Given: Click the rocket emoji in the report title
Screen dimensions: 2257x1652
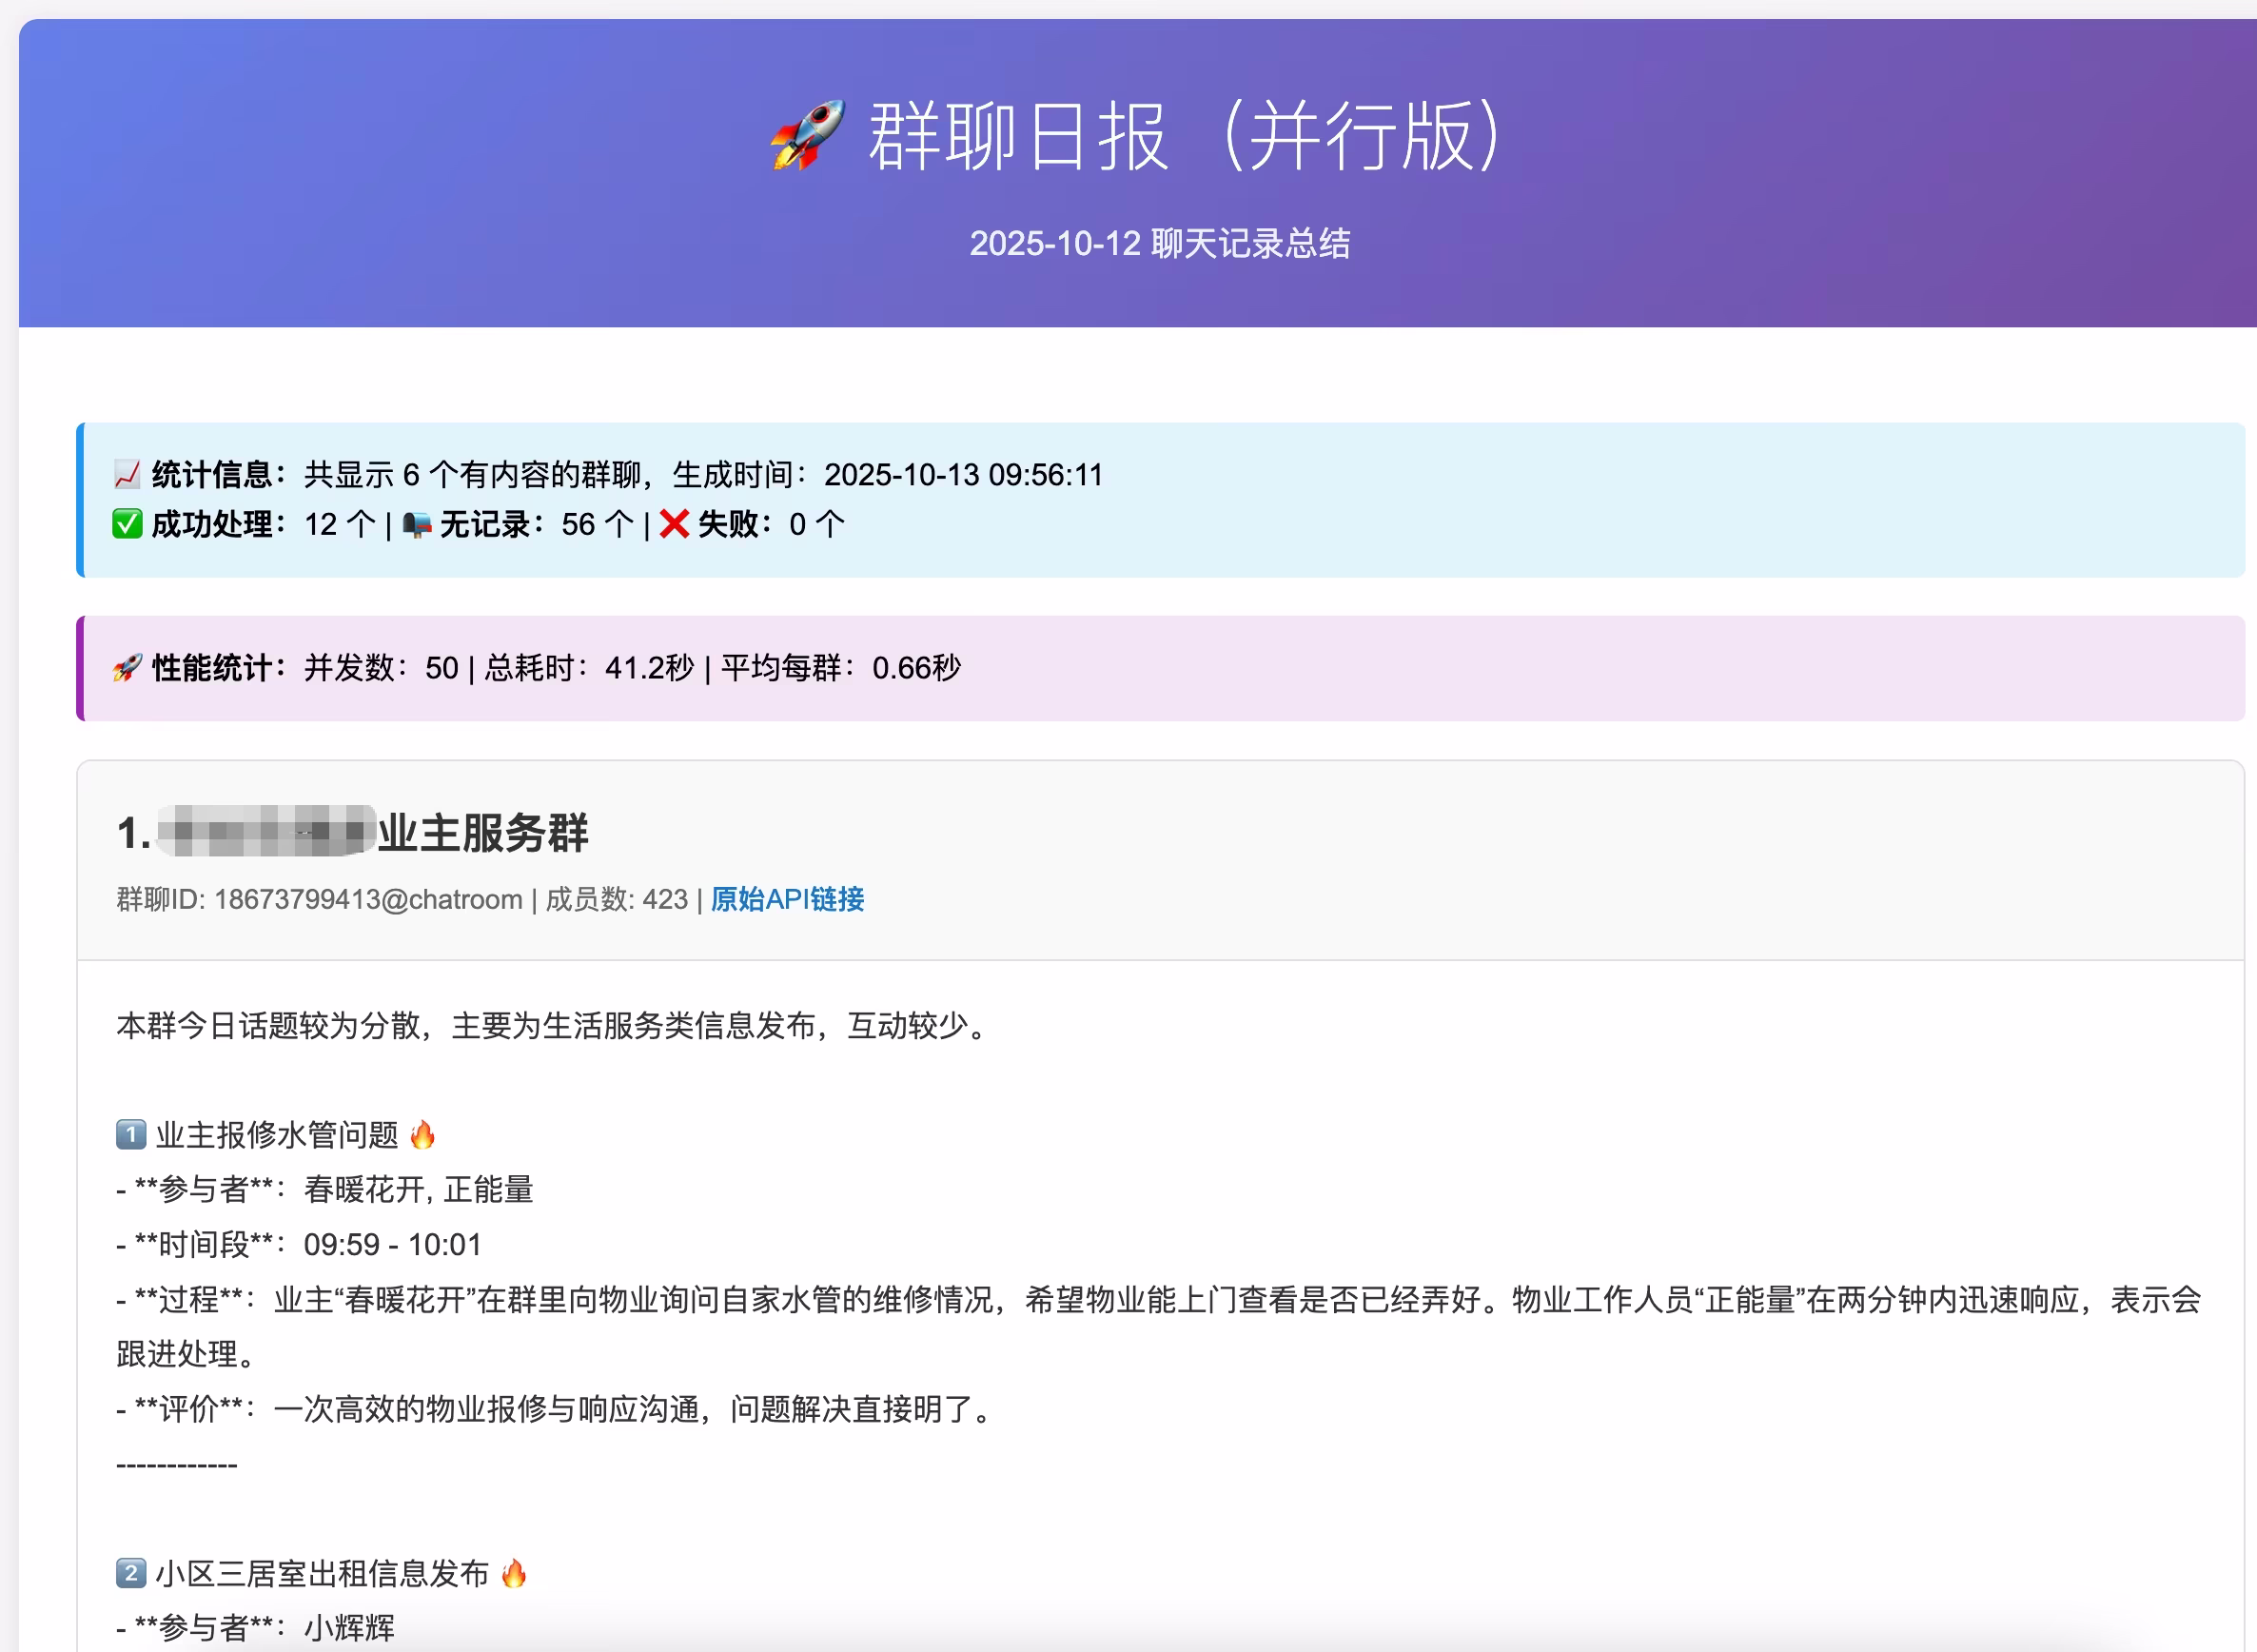Looking at the screenshot, I should click(x=807, y=136).
